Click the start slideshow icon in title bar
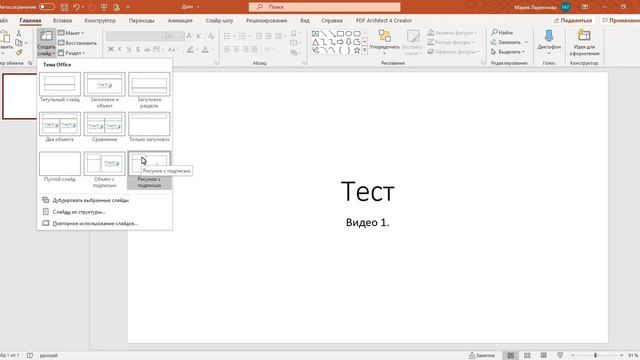 pos(104,7)
